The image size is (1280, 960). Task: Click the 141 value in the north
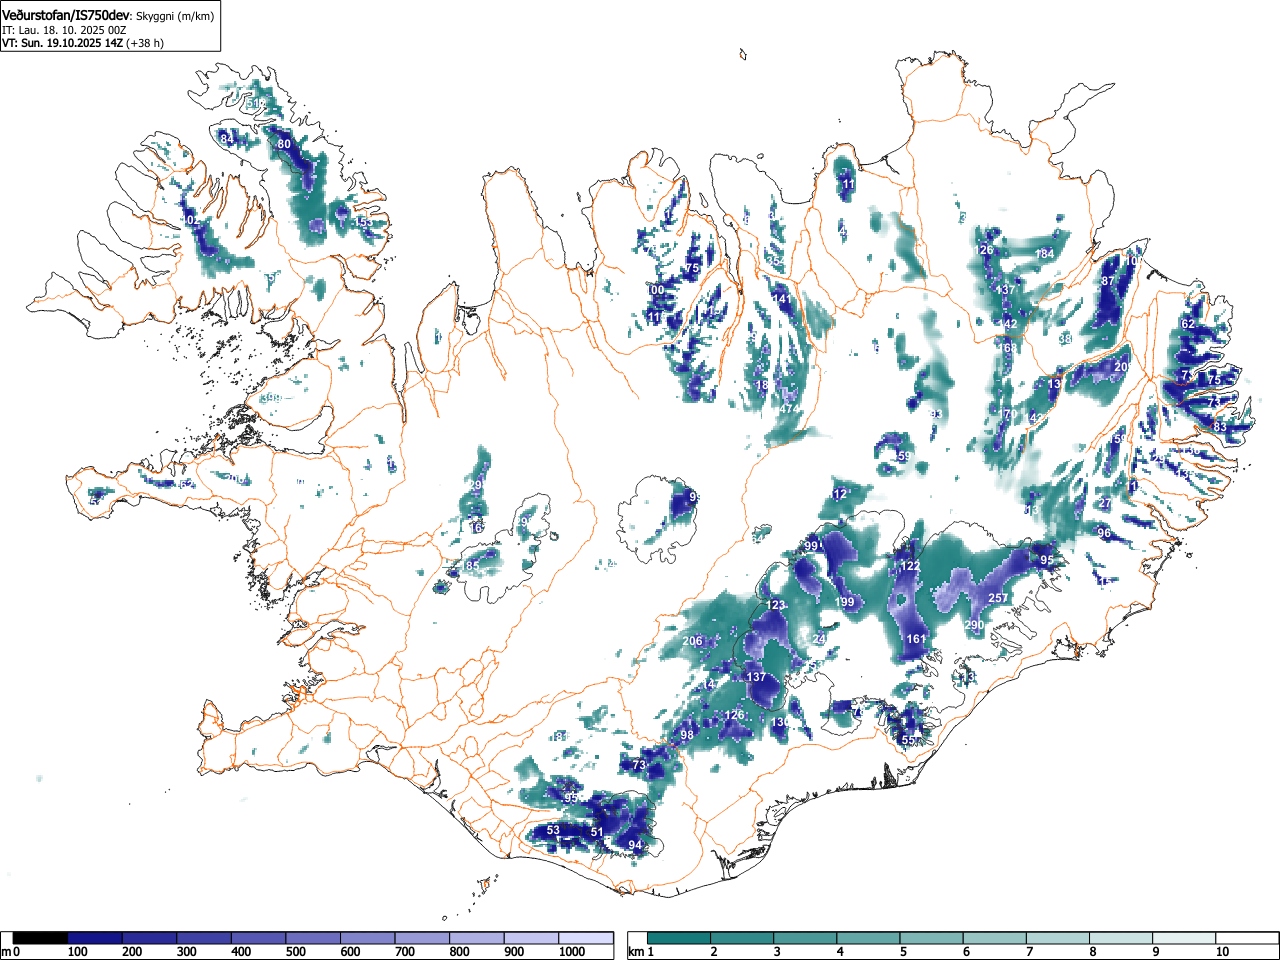tap(782, 299)
